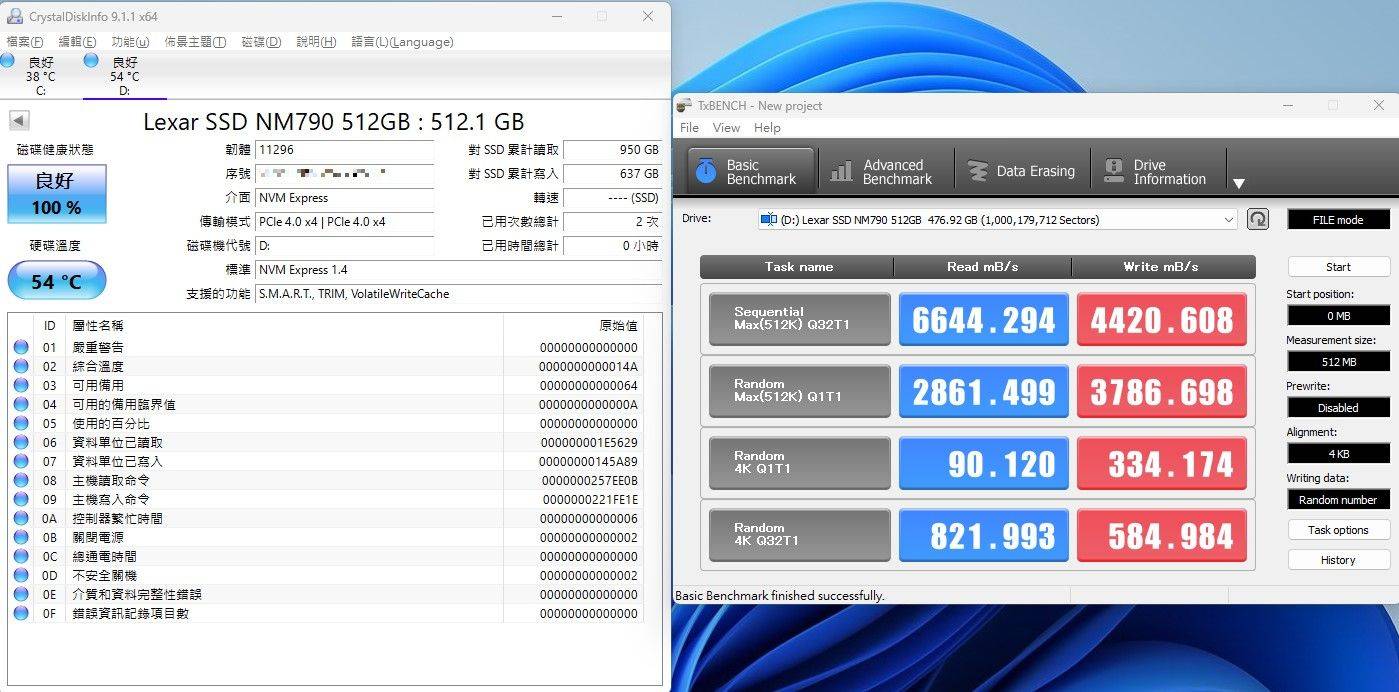Click the Advanced Benchmark chart icon

pyautogui.click(x=842, y=172)
